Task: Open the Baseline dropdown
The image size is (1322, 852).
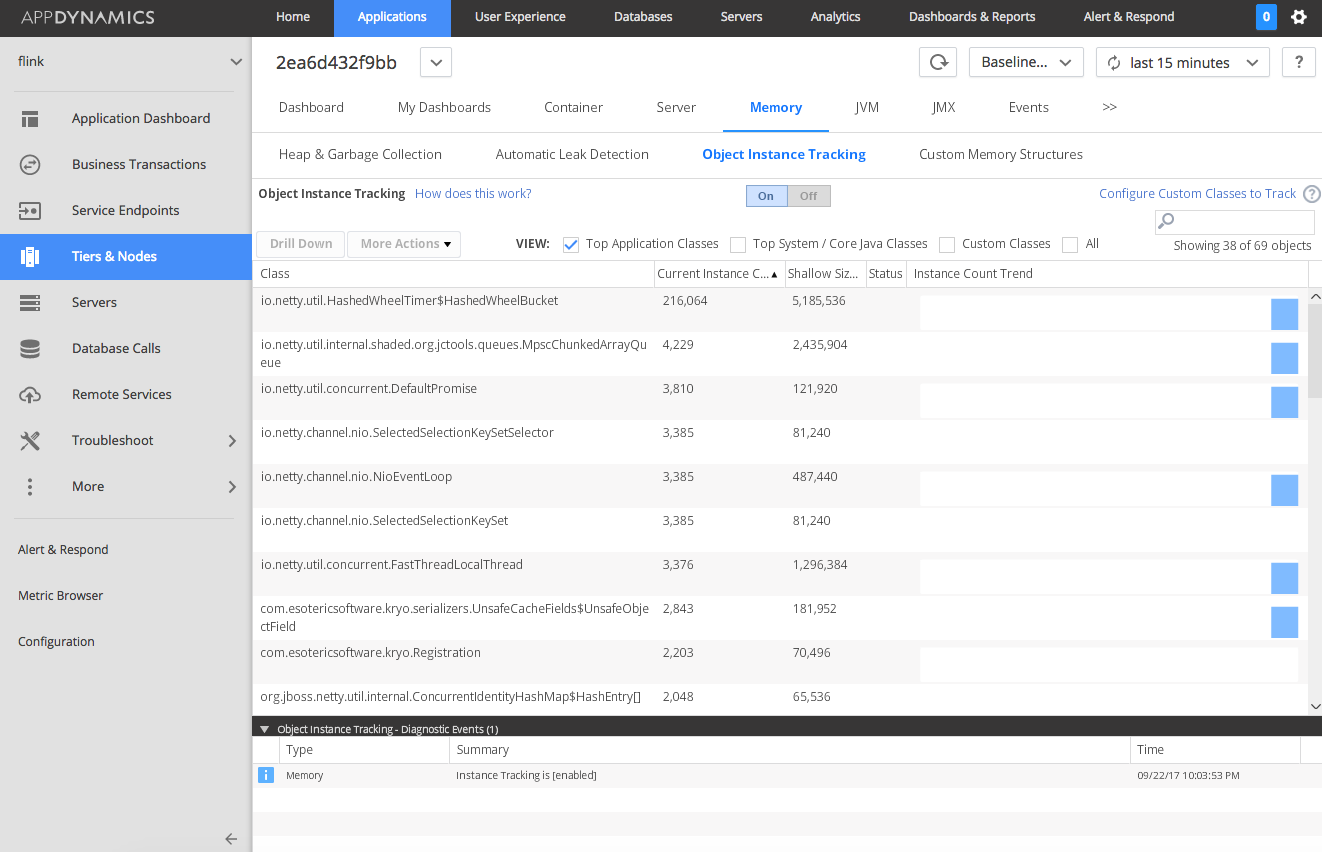Action: [1026, 62]
